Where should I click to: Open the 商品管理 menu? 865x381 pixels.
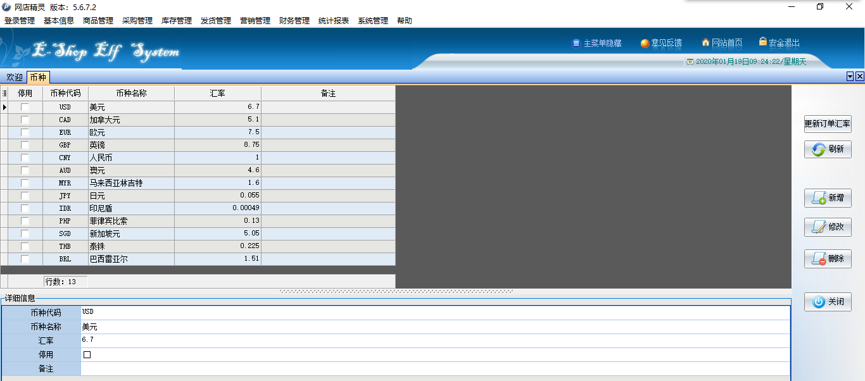[x=98, y=21]
